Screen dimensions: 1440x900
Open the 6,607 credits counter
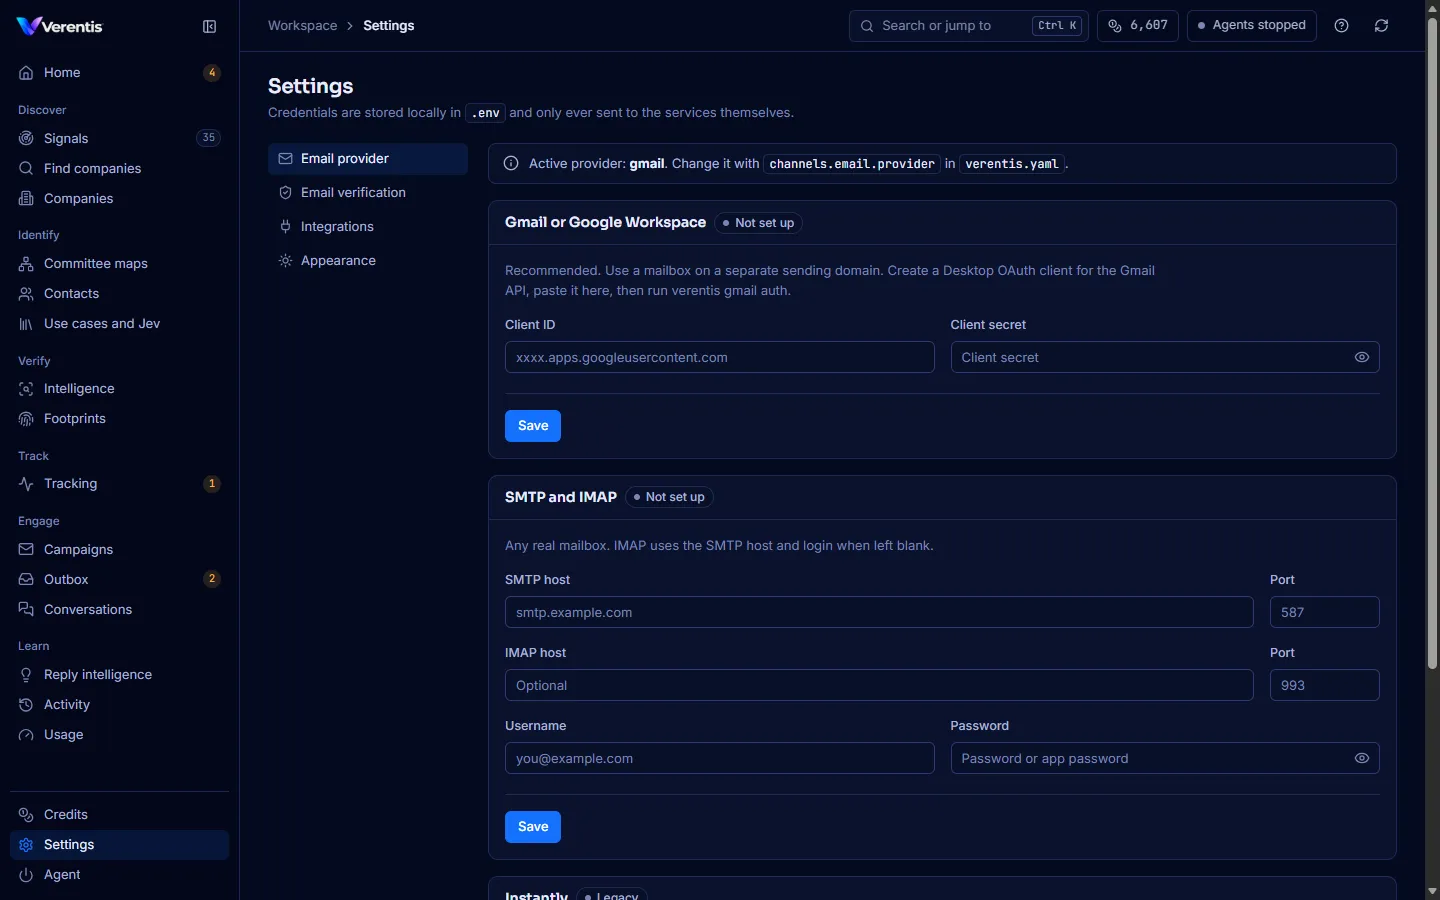(1138, 26)
